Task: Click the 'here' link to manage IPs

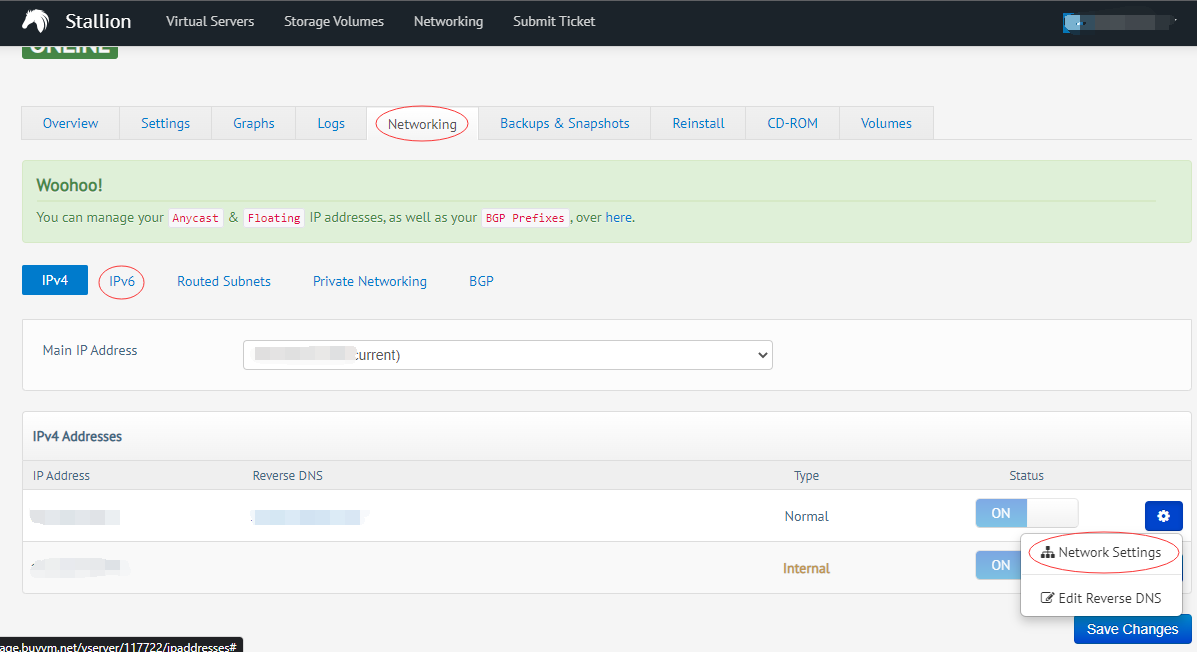Action: [x=618, y=217]
